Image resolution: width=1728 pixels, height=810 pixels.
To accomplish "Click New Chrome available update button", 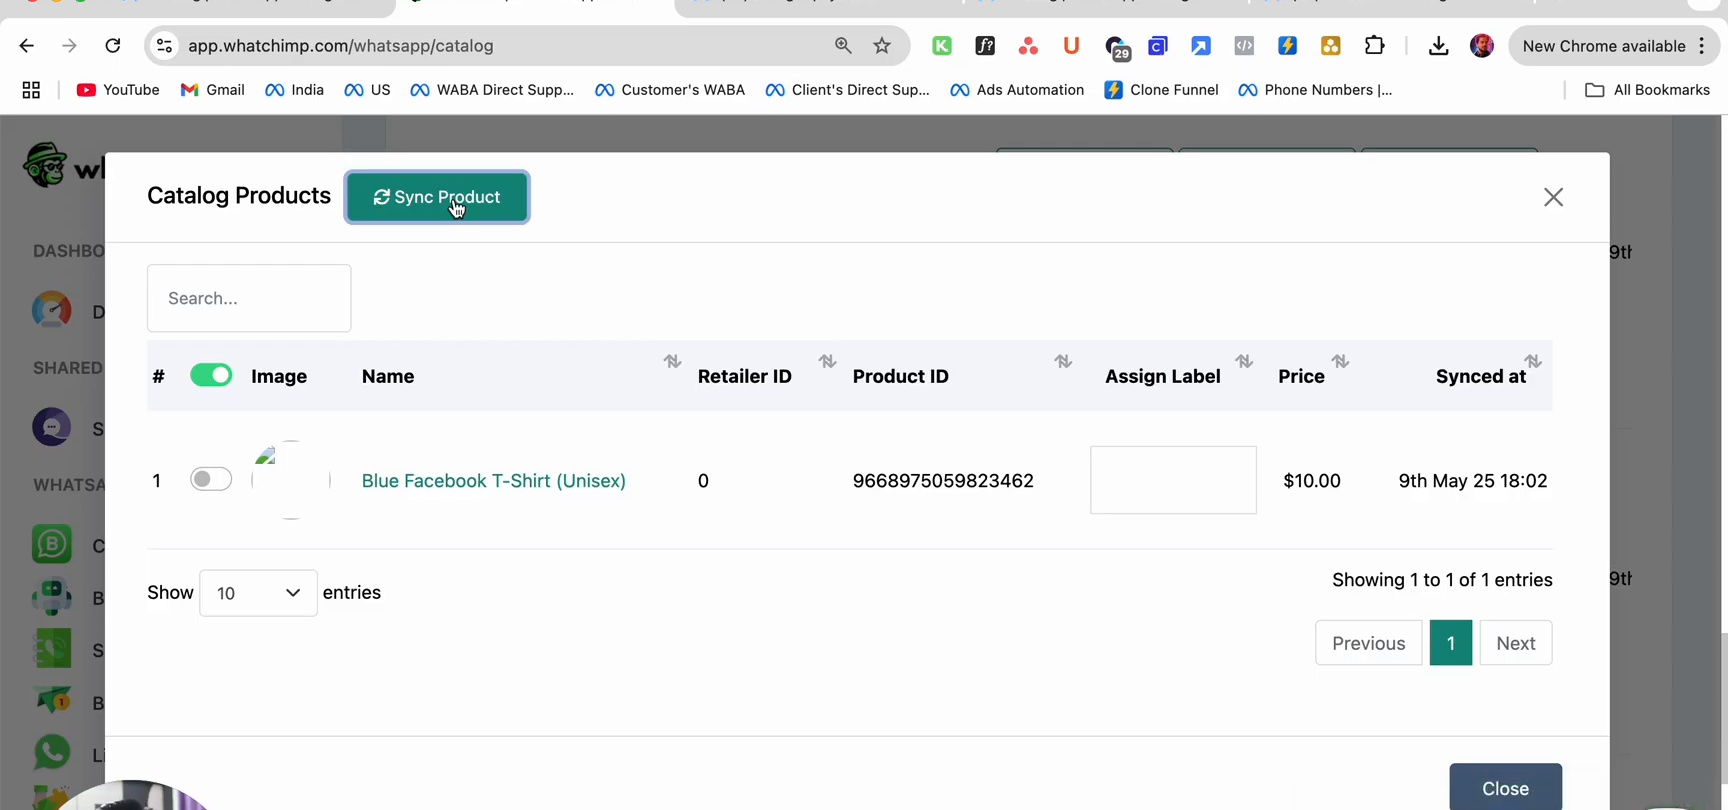I will pos(1614,46).
